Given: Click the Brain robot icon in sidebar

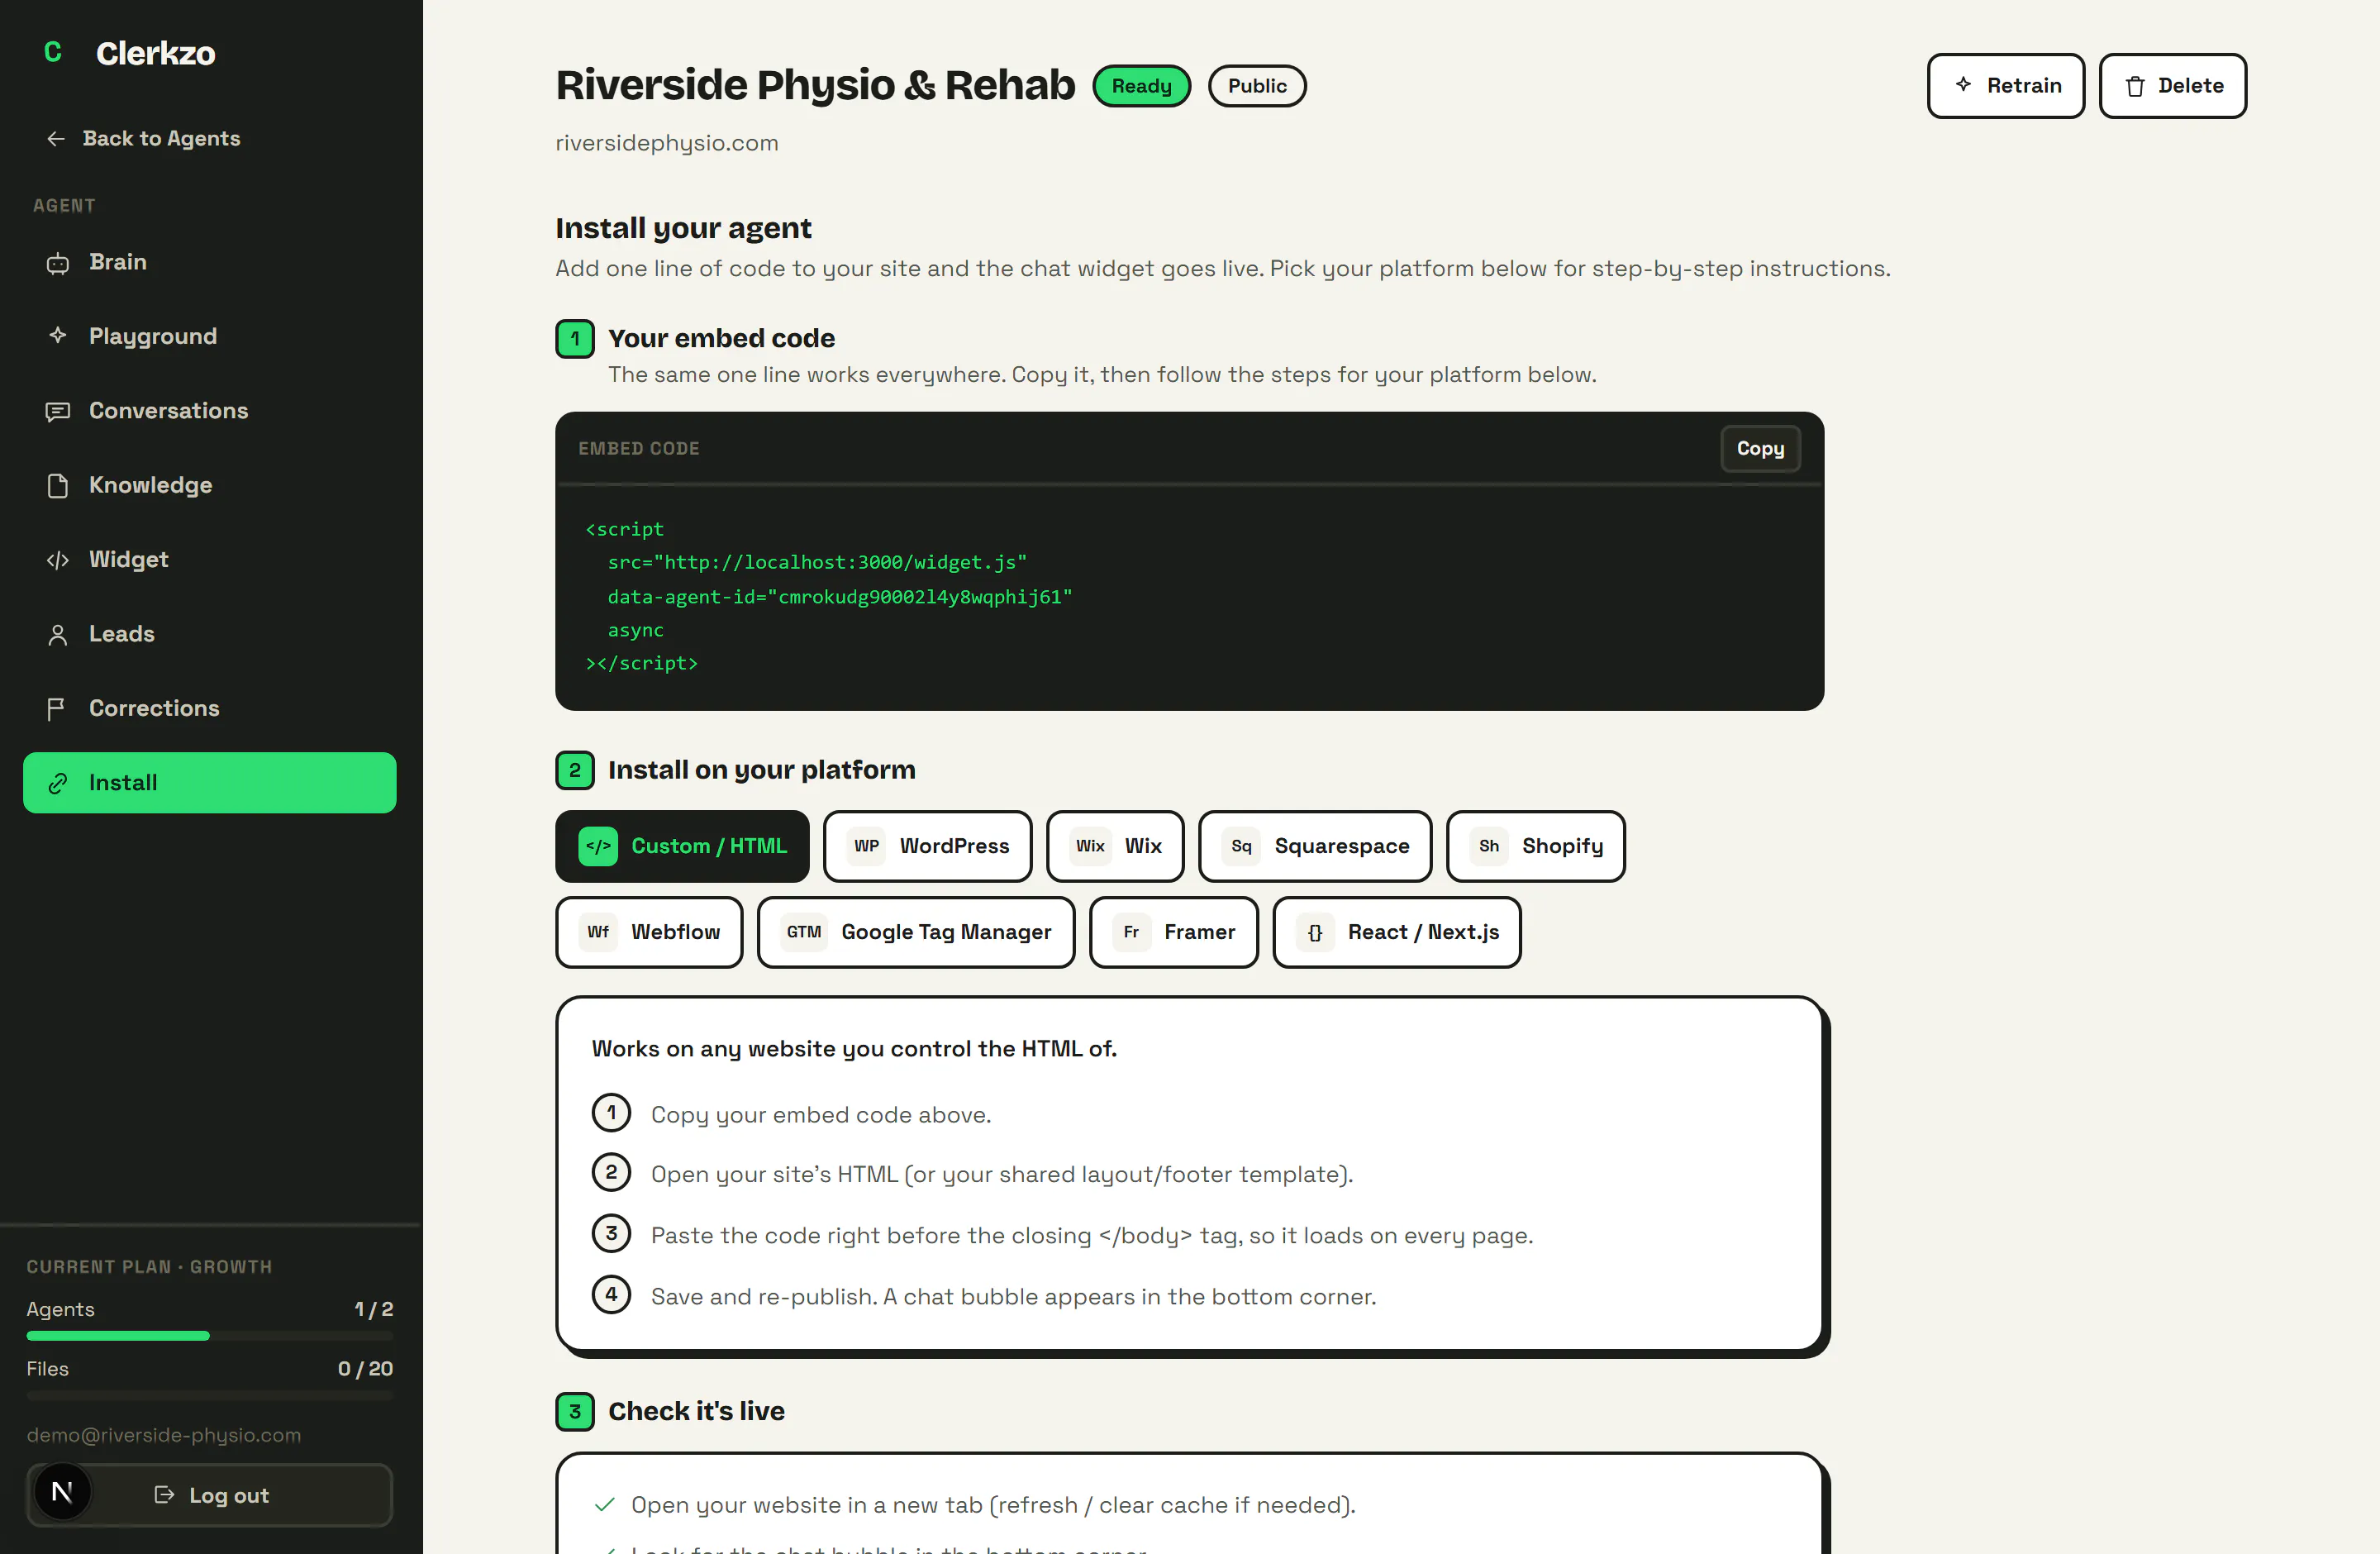Looking at the screenshot, I should [x=58, y=263].
